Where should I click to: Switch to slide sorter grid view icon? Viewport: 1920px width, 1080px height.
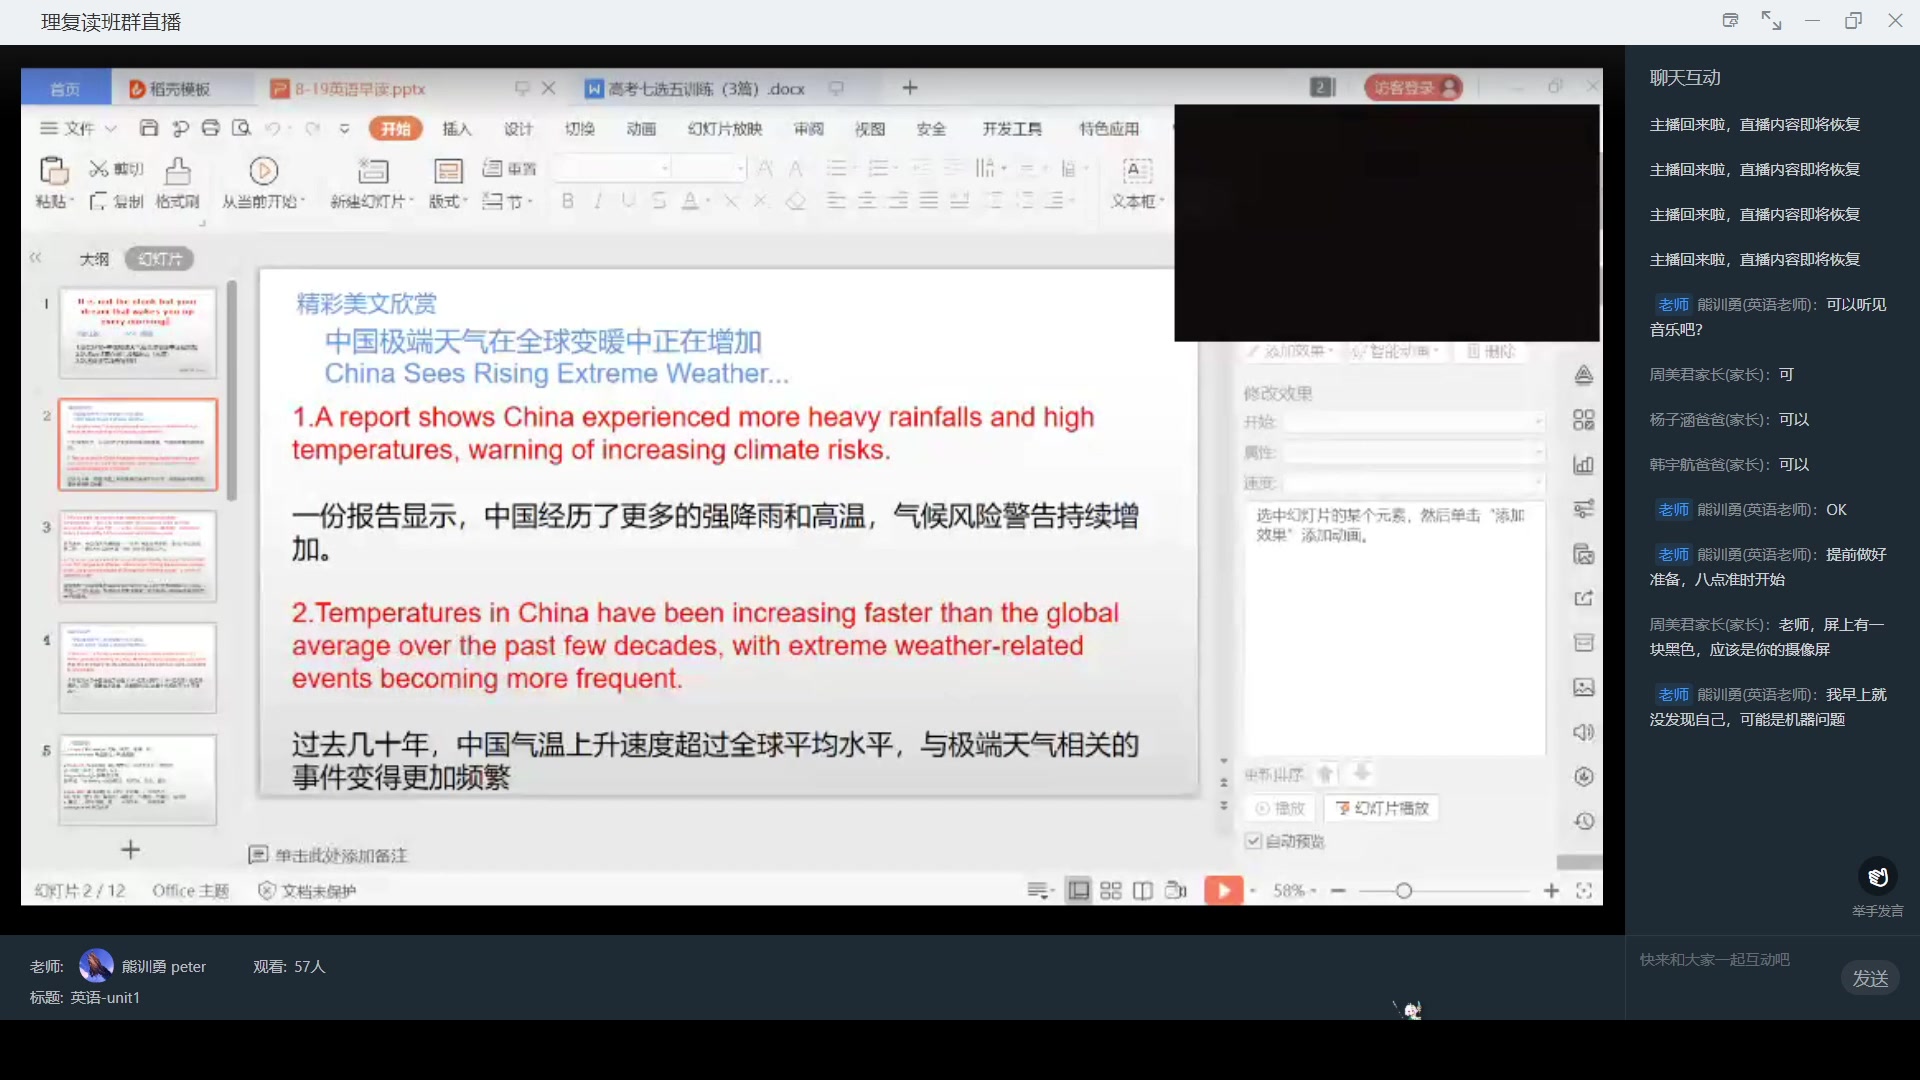pyautogui.click(x=1111, y=890)
